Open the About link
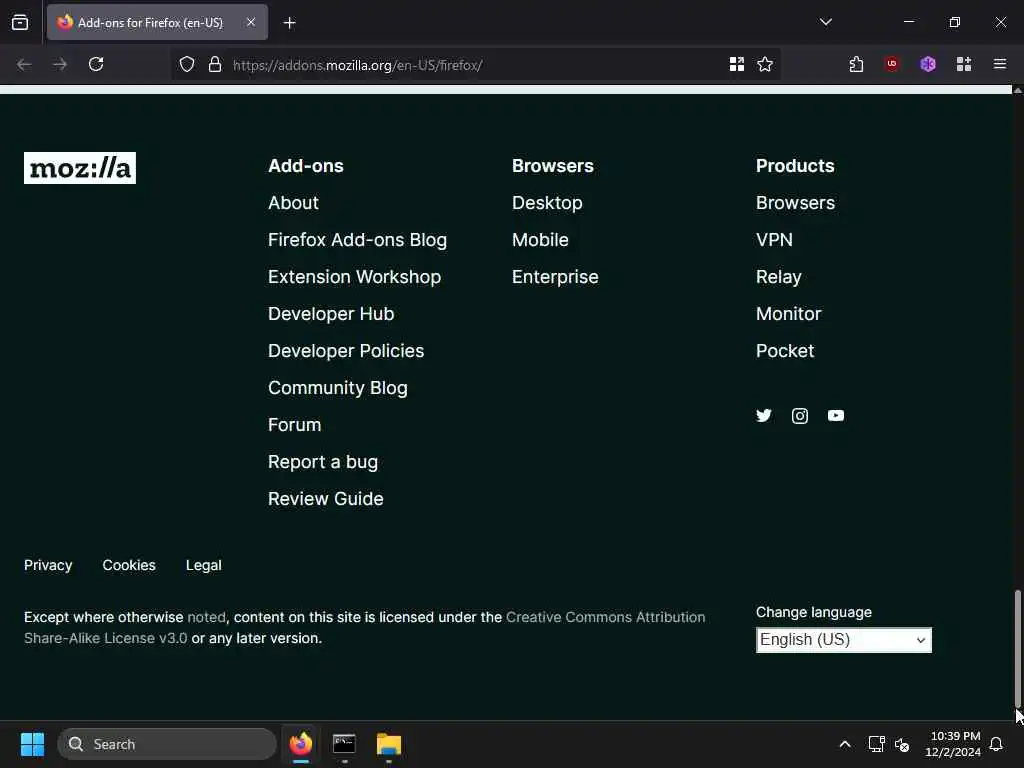The width and height of the screenshot is (1024, 768). [x=293, y=203]
